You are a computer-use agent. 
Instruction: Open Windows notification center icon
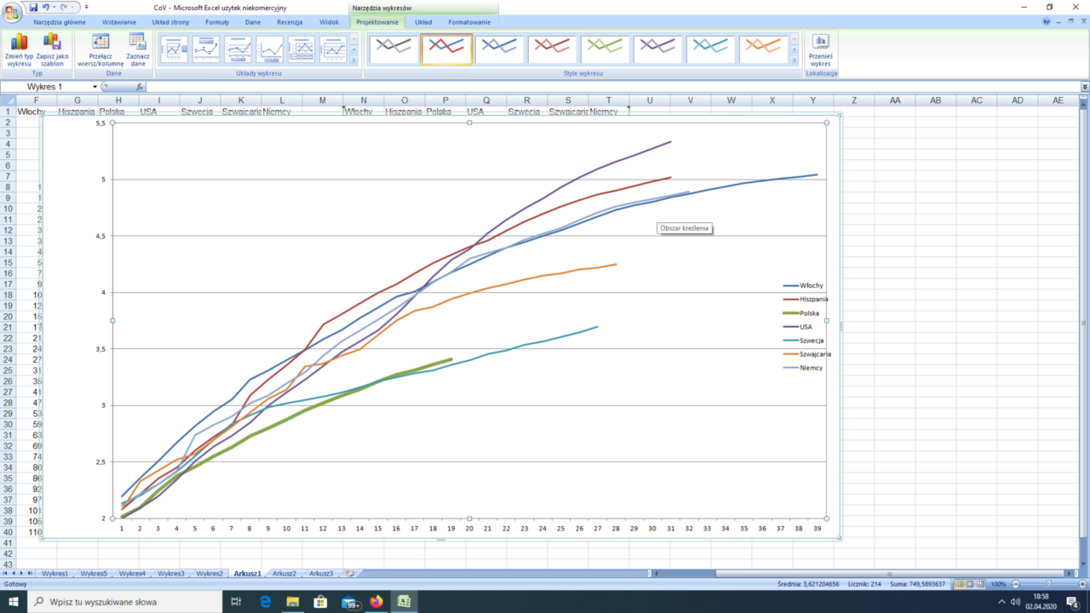pos(1073,602)
